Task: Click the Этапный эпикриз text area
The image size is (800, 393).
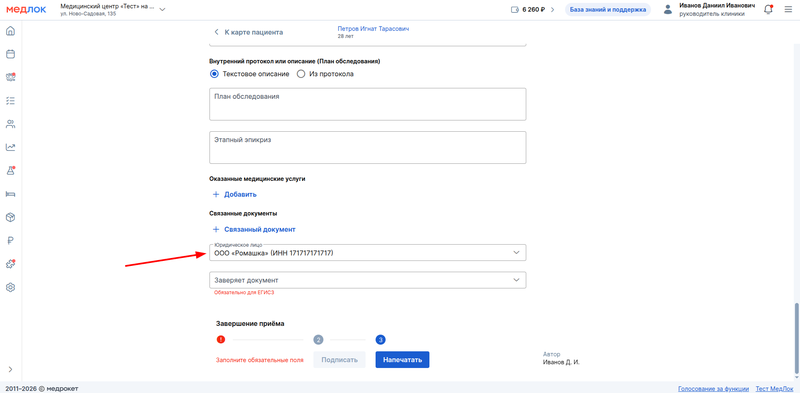Action: tap(367, 148)
